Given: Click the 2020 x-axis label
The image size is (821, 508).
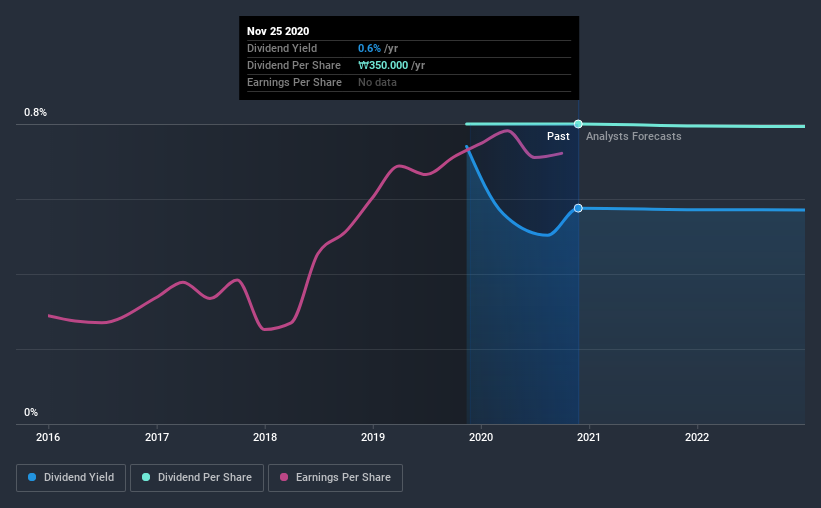Looking at the screenshot, I should [x=481, y=437].
